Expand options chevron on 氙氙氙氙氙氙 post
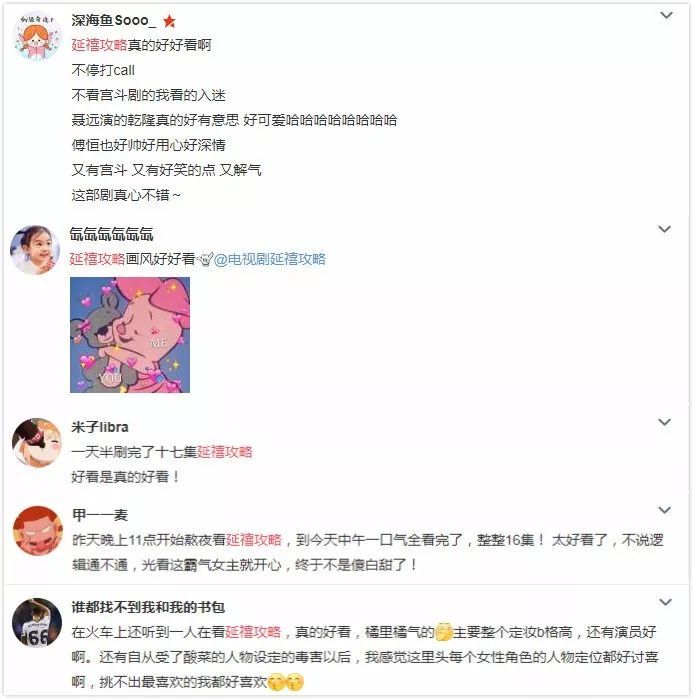Screen dimensions: 693x699 pos(664,229)
